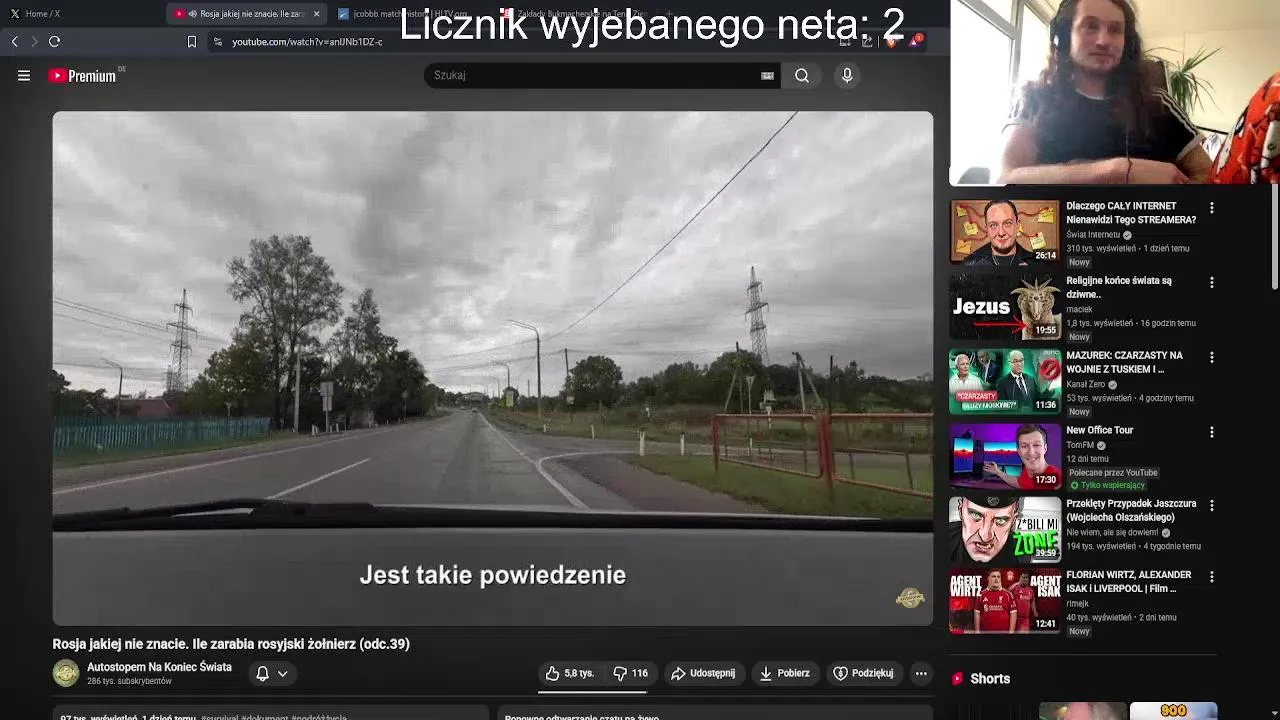
Task: Open the MAZUREK: CZARZASTY NA WOJNIE thumbnail
Action: pyautogui.click(x=1004, y=381)
